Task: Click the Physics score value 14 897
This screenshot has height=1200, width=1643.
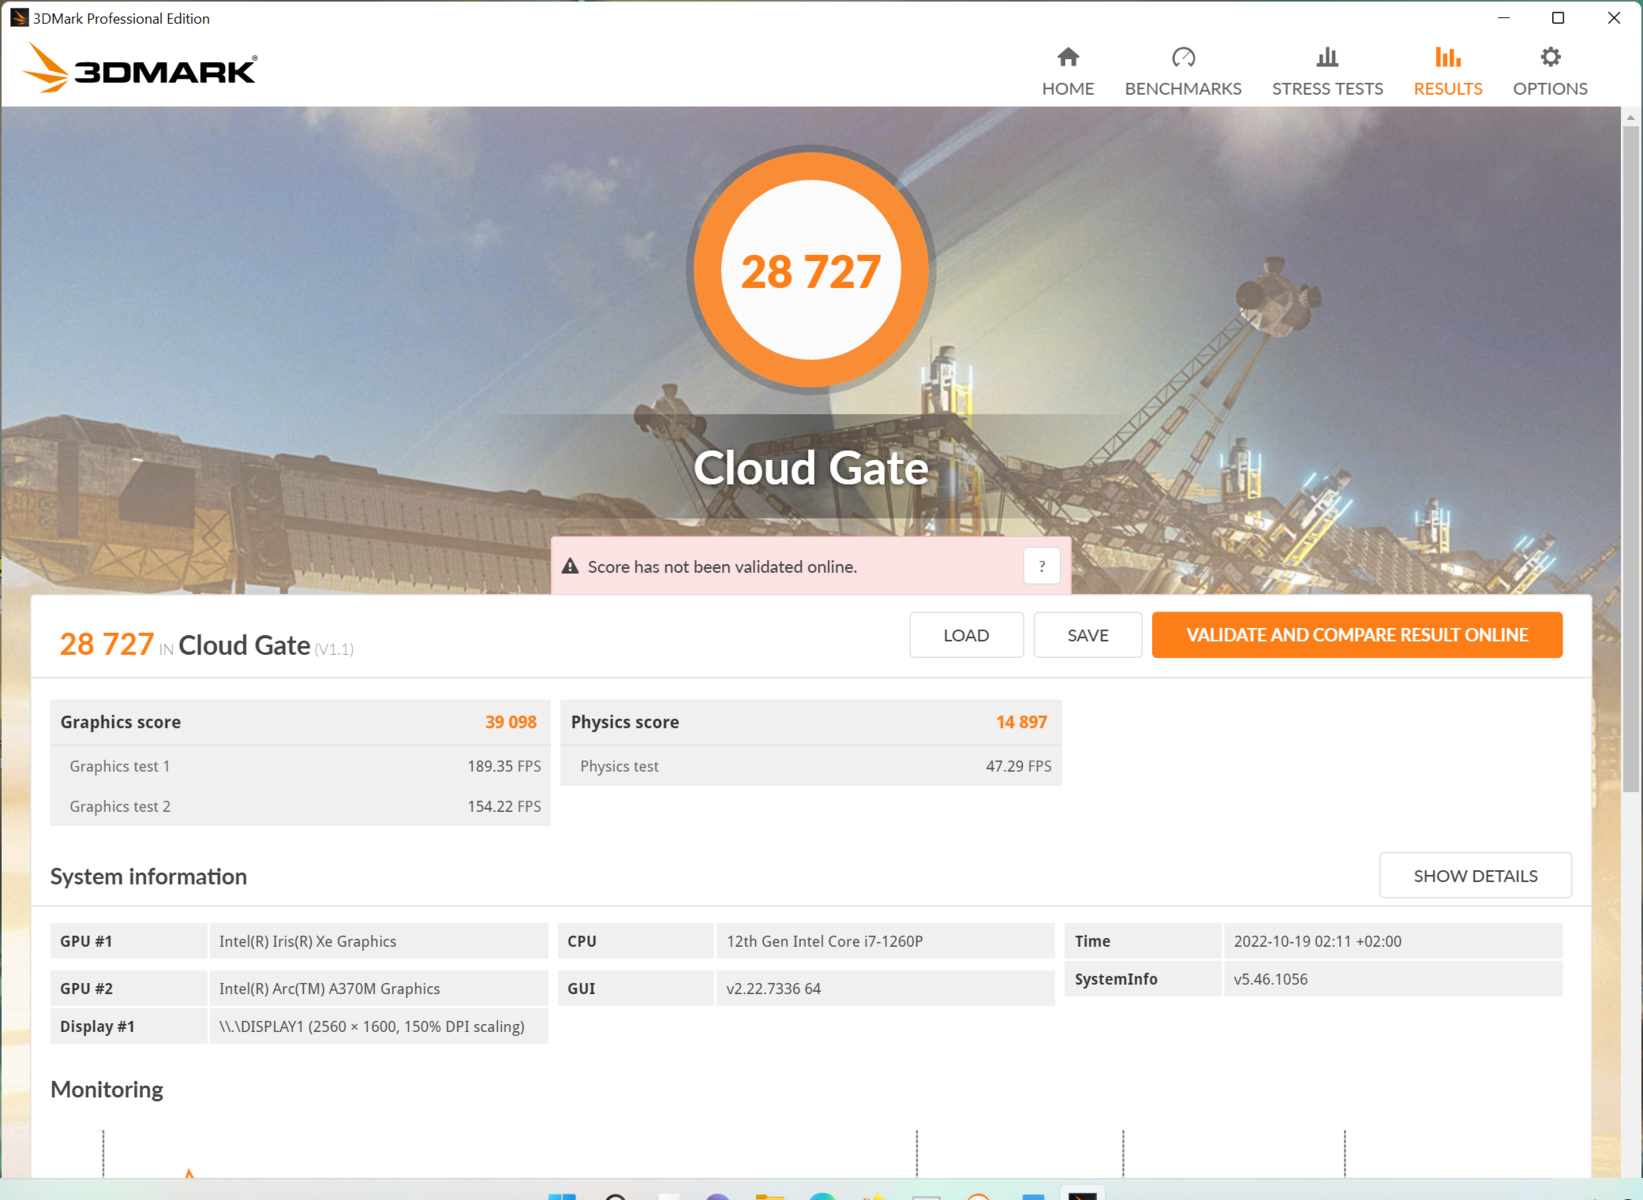Action: 1021,722
